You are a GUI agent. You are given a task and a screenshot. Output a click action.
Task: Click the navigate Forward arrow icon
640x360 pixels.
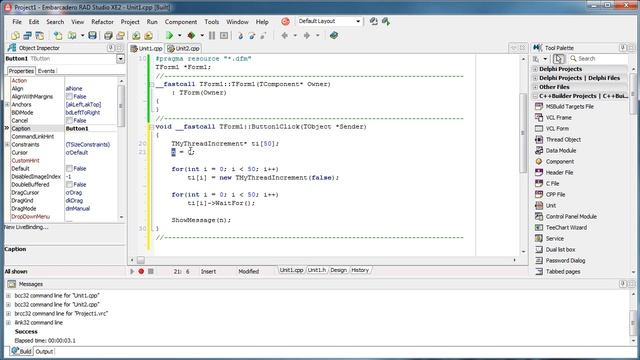[x=307, y=36]
